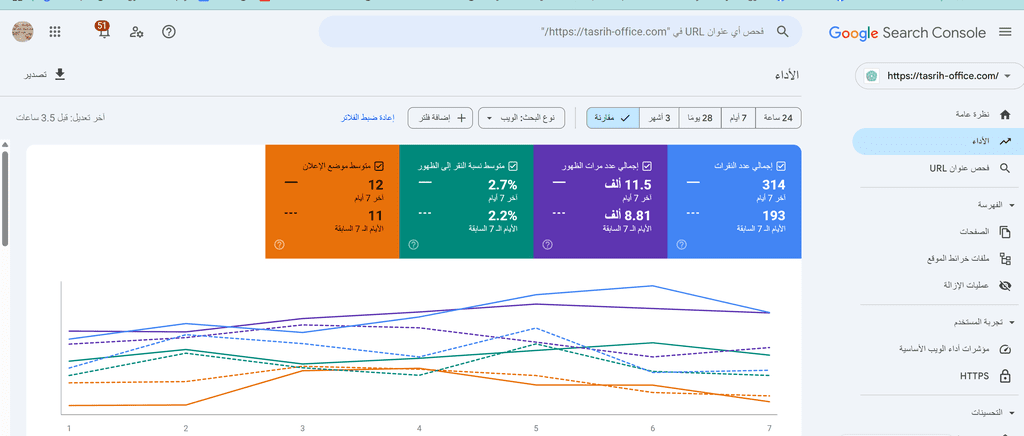This screenshot has width=1024, height=436.
Task: Click the tasrih-office property favicon
Action: (871, 76)
